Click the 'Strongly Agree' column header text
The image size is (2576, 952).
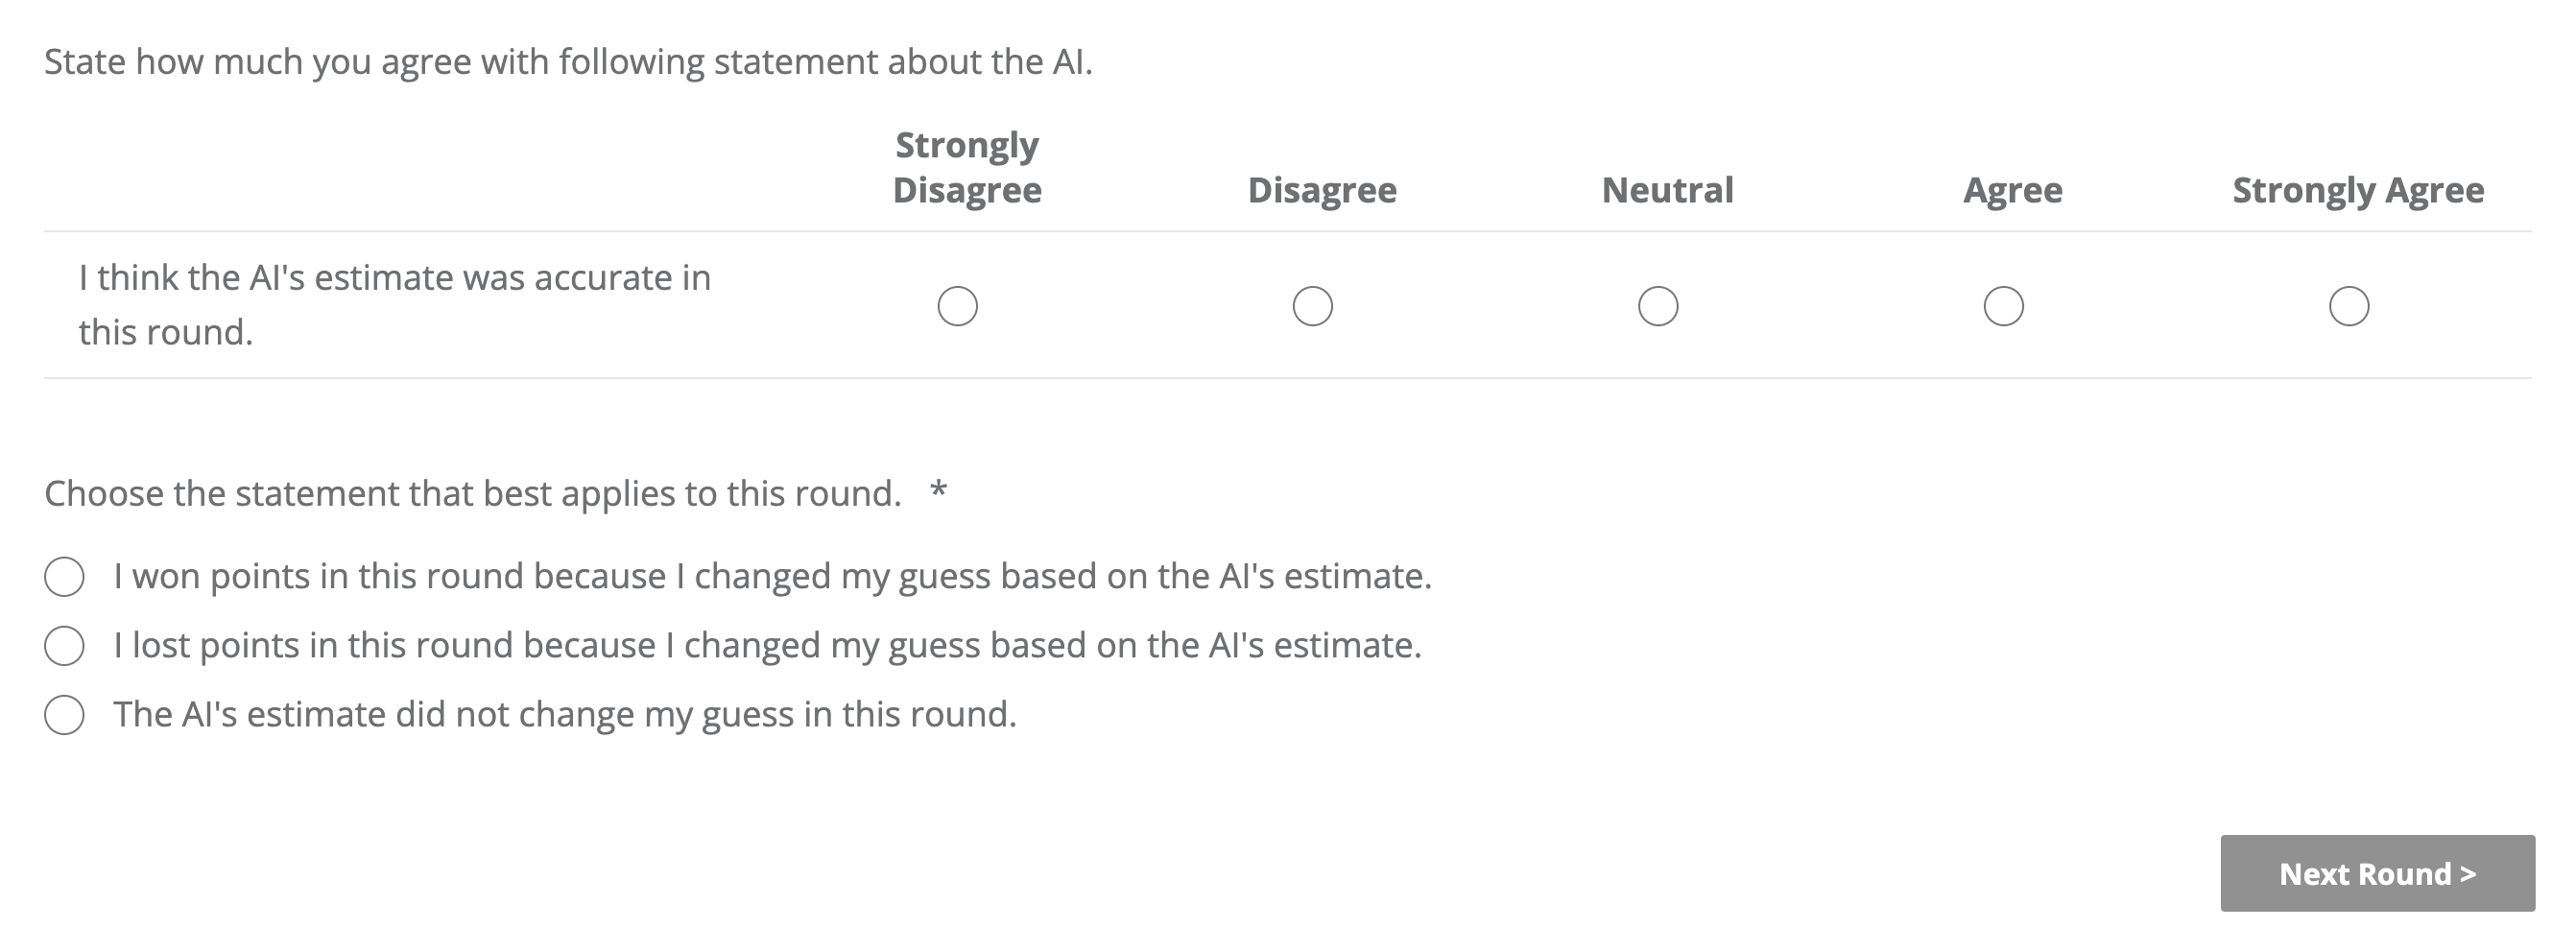coord(2357,190)
